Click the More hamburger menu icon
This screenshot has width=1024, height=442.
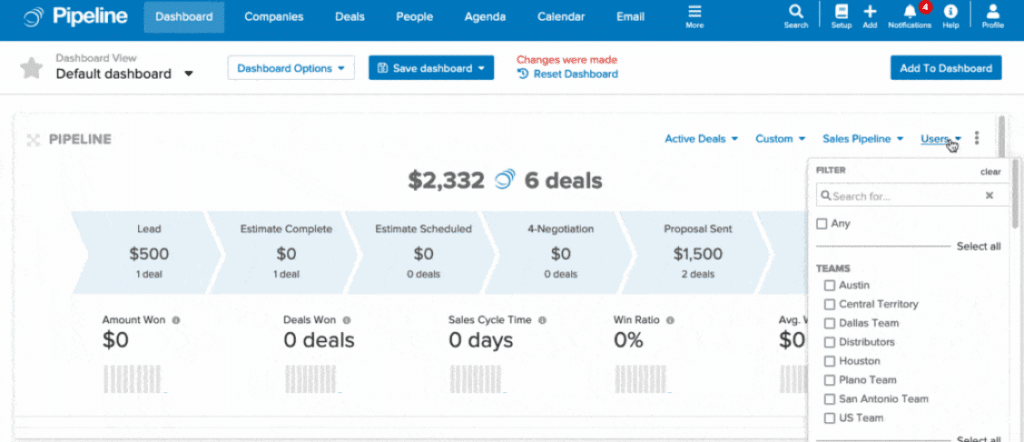click(x=694, y=13)
